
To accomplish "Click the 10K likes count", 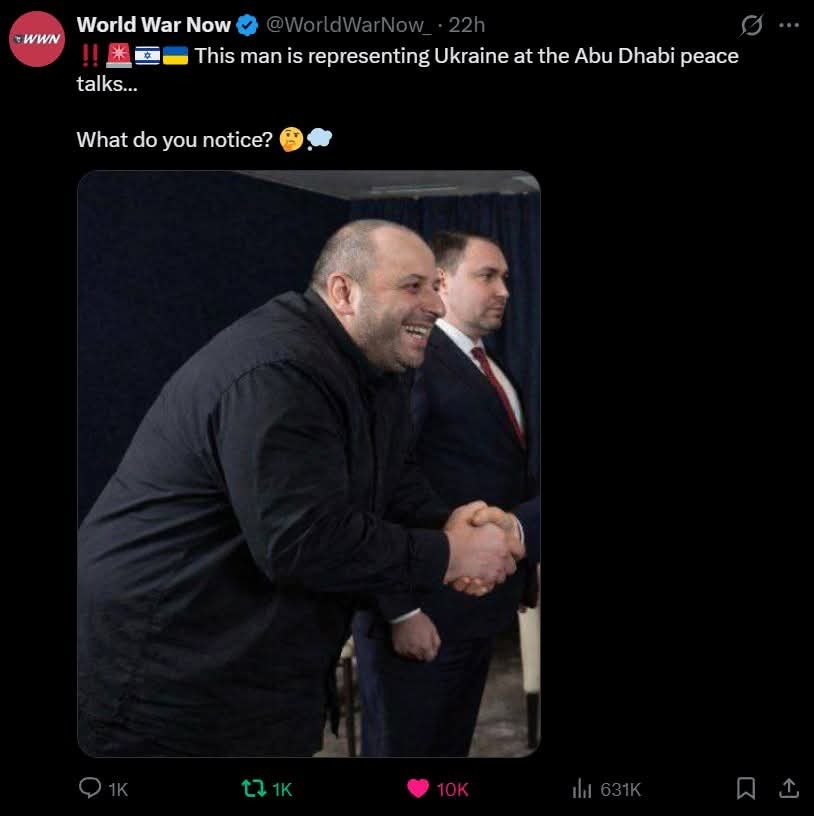I will coord(452,789).
